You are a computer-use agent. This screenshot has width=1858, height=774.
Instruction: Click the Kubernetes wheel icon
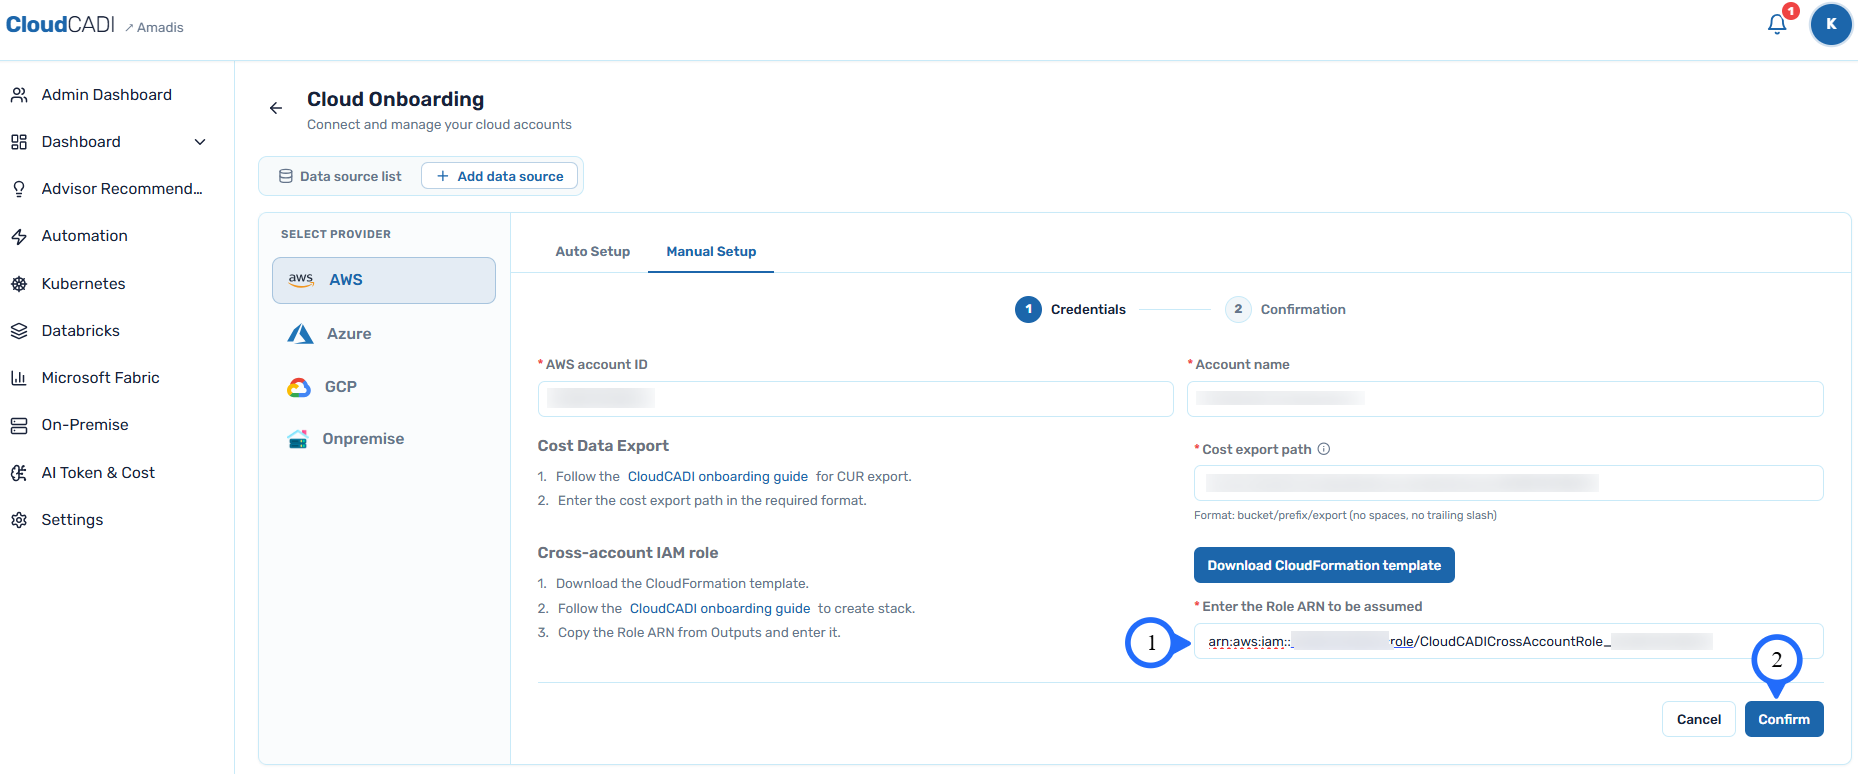coord(19,284)
